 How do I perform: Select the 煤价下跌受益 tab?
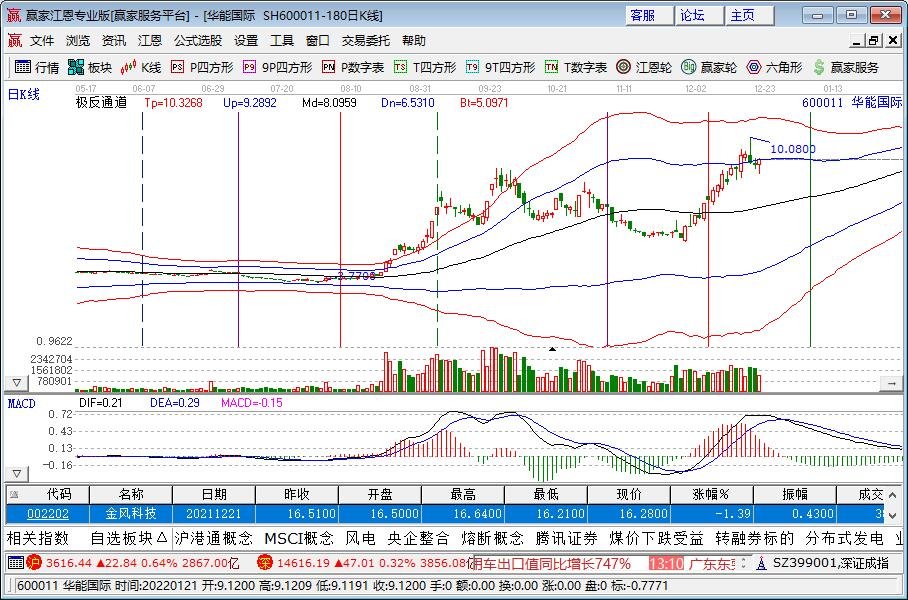[x=657, y=539]
